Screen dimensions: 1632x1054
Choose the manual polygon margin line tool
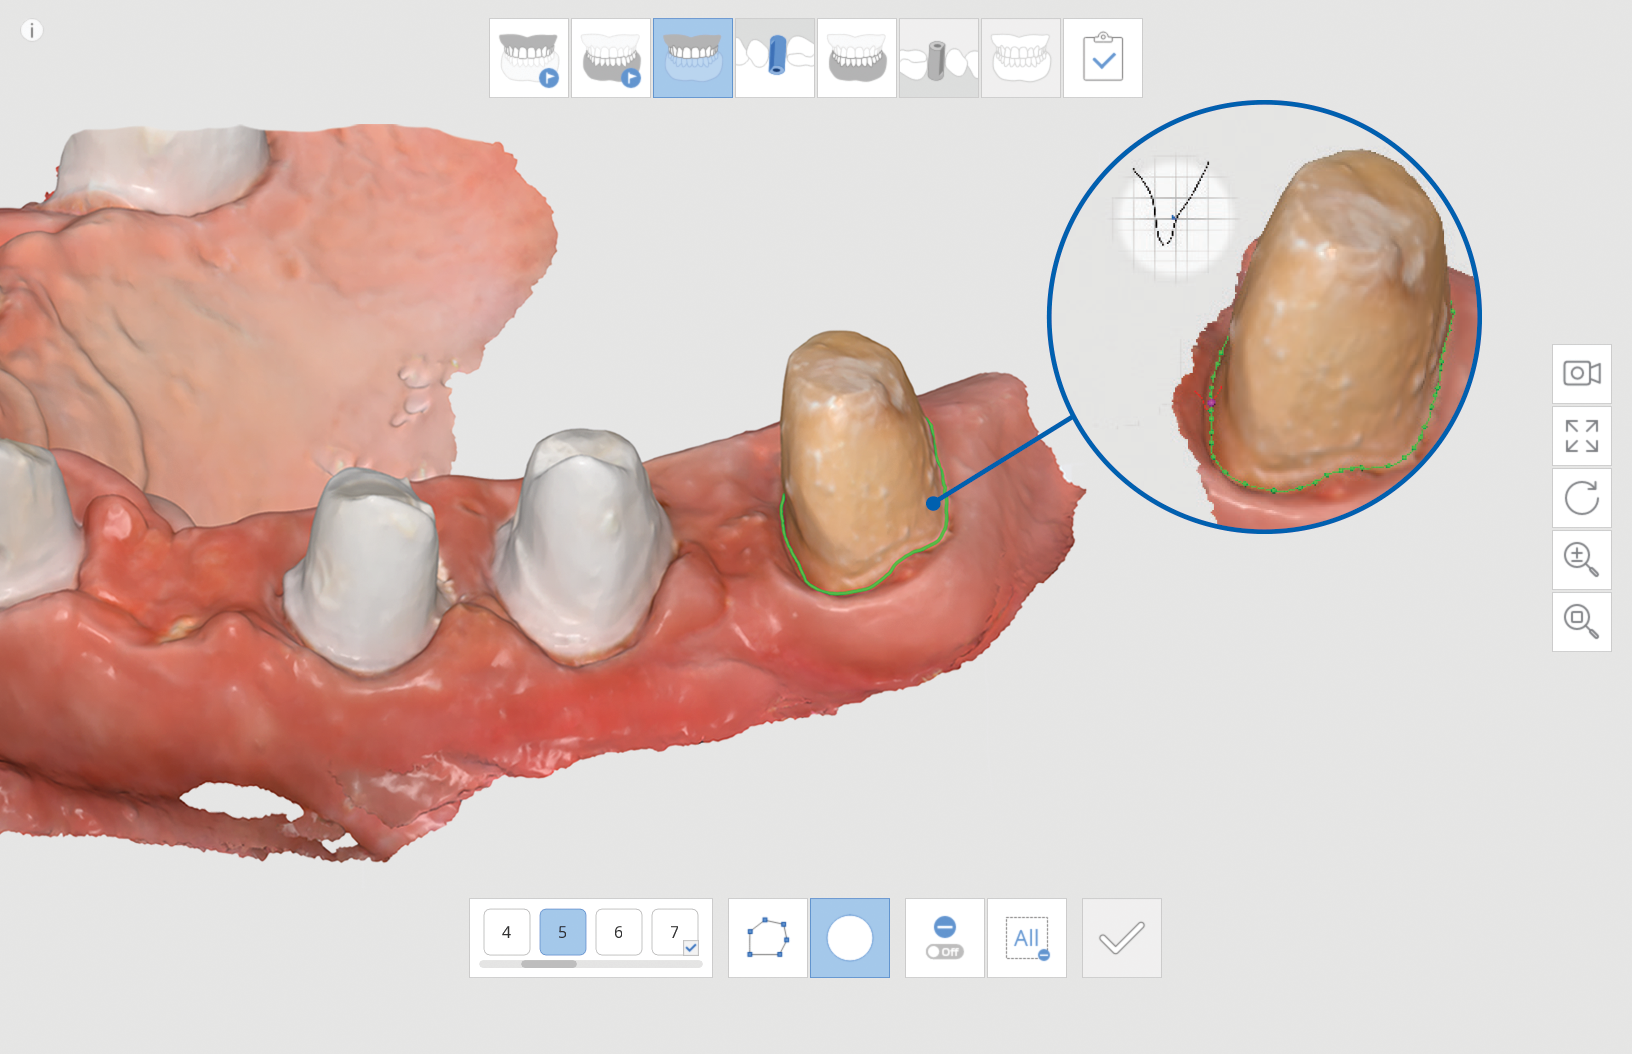(767, 938)
